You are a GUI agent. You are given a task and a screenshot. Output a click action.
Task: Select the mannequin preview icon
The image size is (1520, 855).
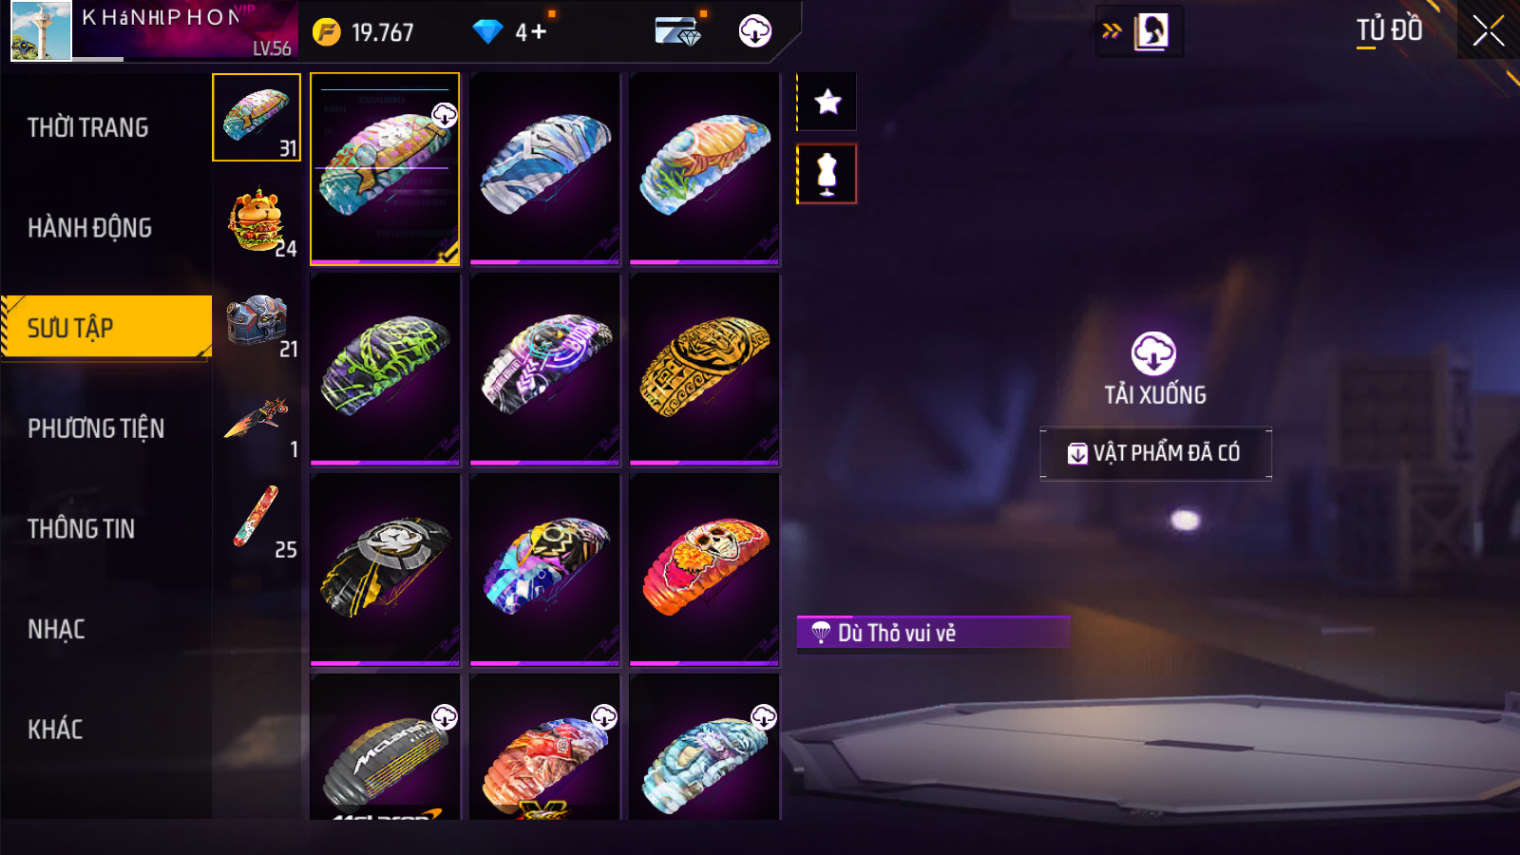point(827,174)
